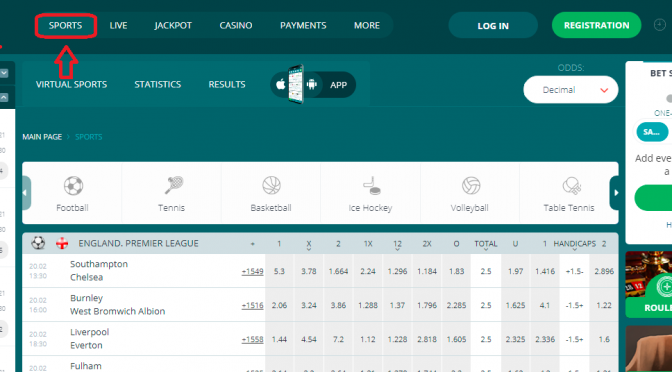This screenshot has height=372, width=672.
Task: Click West Bromwich Albion team name
Action: (x=117, y=311)
